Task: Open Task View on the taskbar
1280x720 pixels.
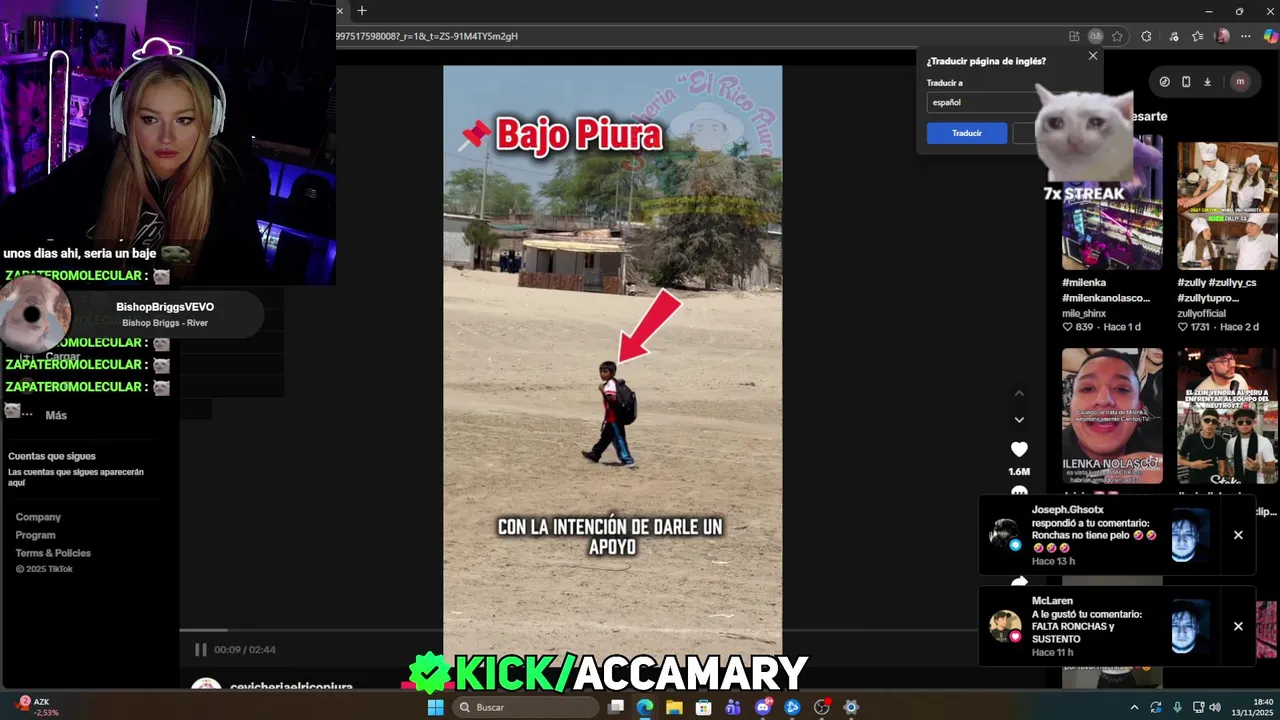Action: (x=616, y=707)
